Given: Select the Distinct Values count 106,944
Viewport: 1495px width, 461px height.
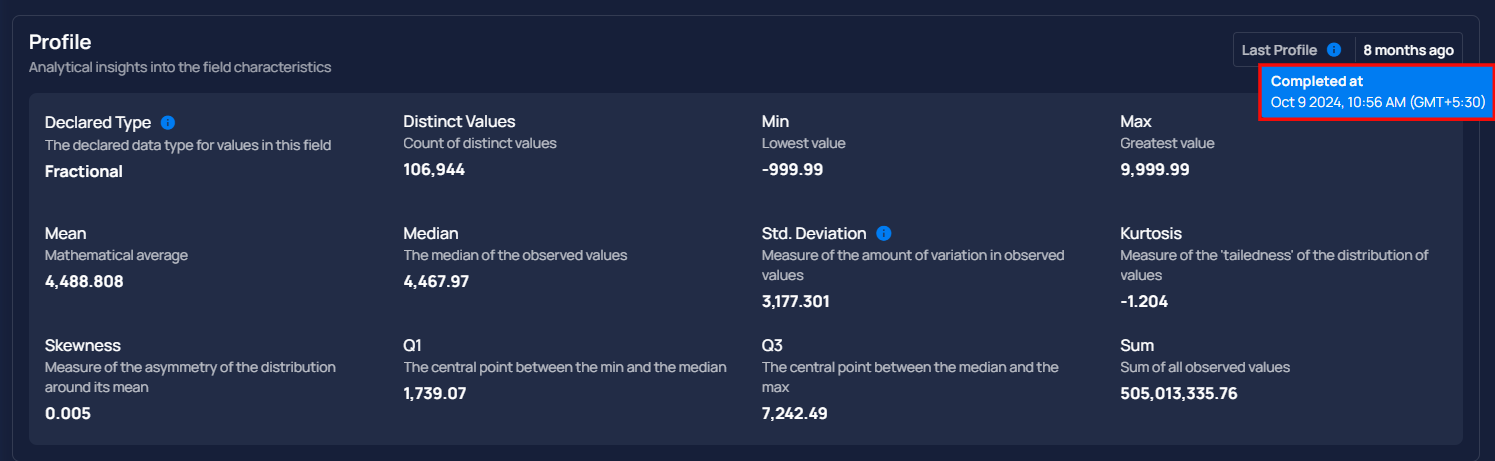Looking at the screenshot, I should point(434,169).
